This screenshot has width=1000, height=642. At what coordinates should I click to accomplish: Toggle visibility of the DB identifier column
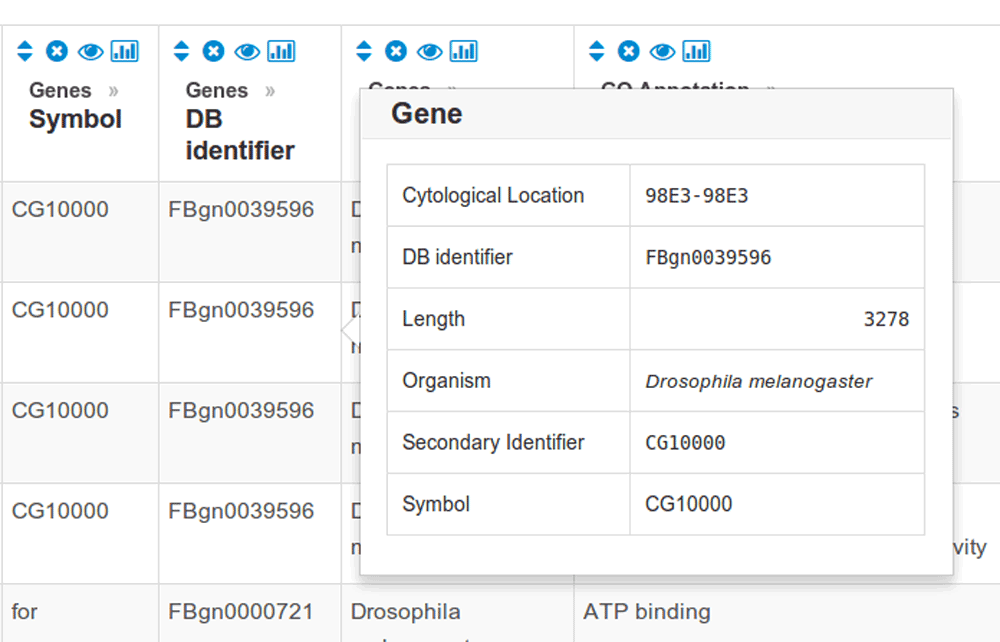(x=248, y=51)
